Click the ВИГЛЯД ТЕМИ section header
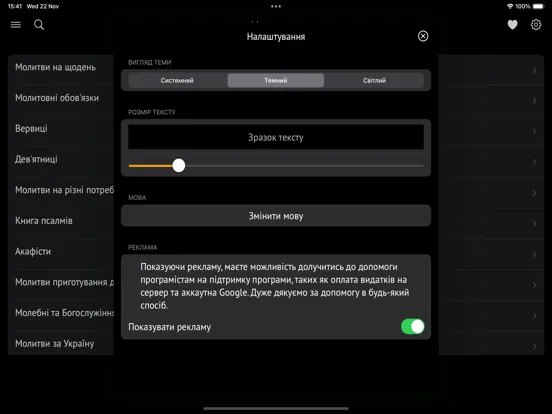This screenshot has width=552, height=414. 150,62
